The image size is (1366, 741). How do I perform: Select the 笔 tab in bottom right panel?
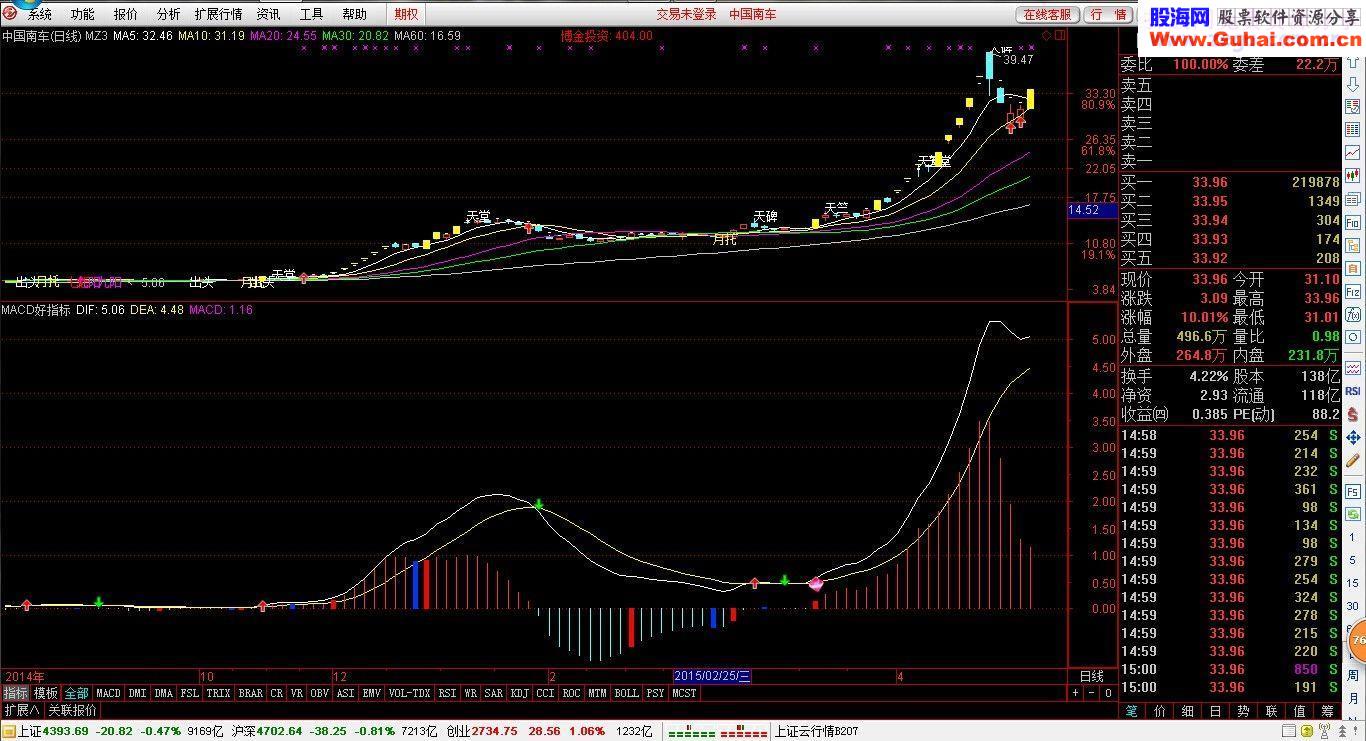pyautogui.click(x=1131, y=711)
